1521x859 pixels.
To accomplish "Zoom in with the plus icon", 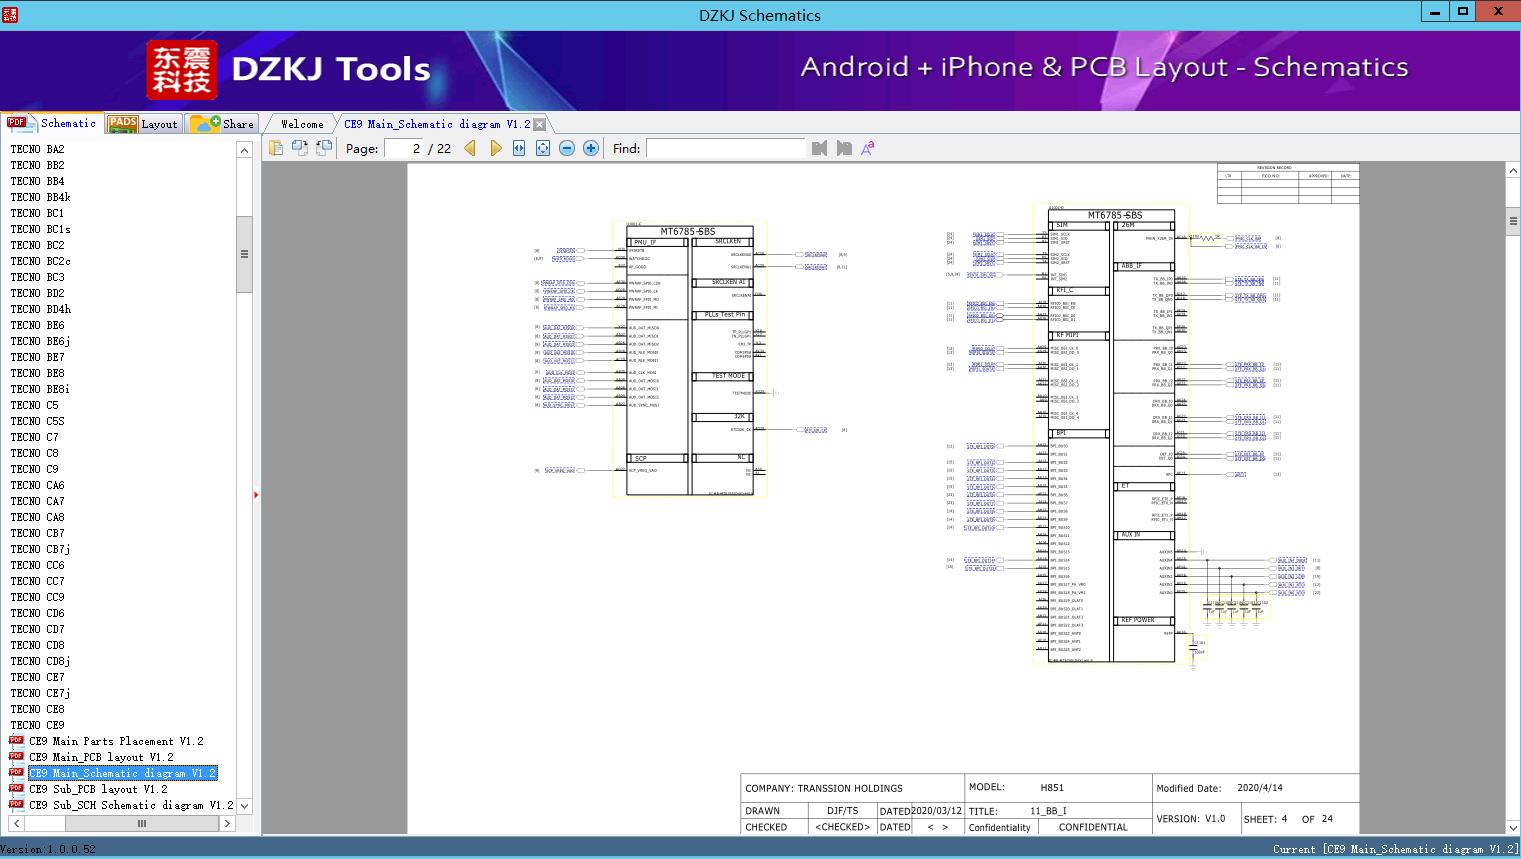I will click(591, 148).
